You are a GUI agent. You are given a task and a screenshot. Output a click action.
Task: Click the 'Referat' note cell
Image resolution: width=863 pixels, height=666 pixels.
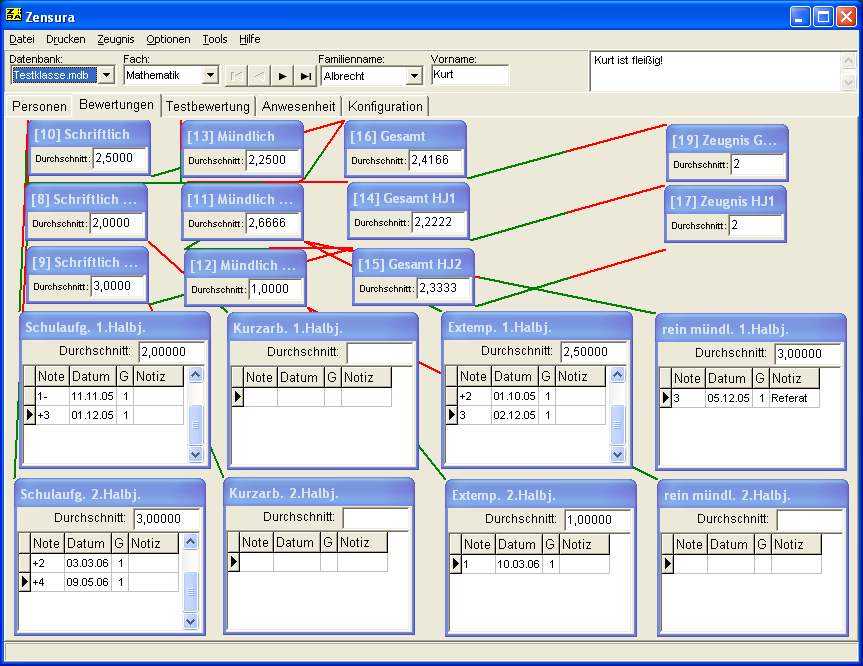pyautogui.click(x=794, y=398)
